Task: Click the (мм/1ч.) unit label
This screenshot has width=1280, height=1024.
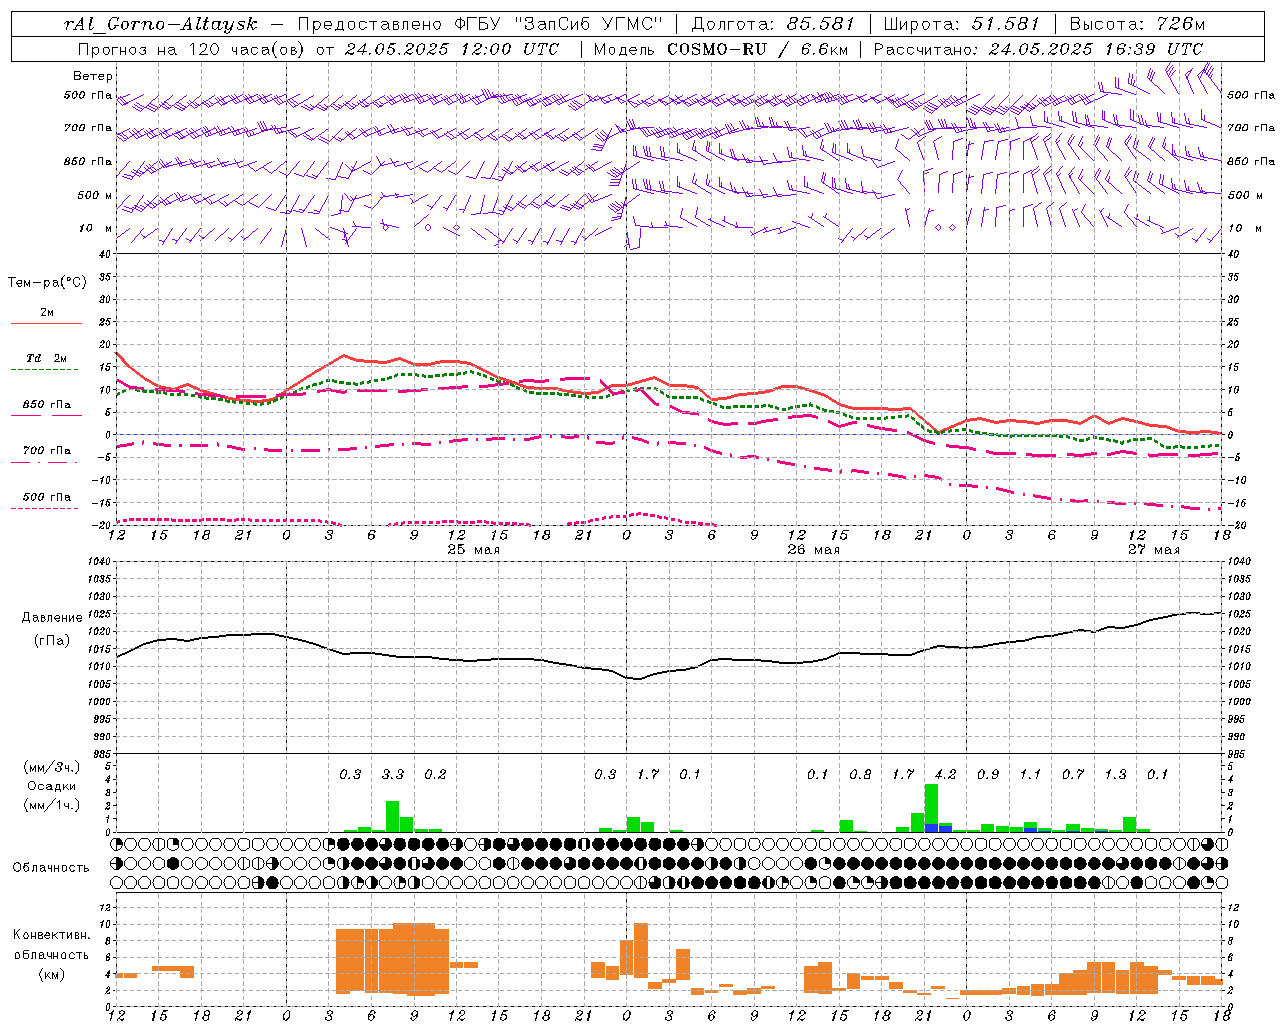Action: [x=51, y=805]
